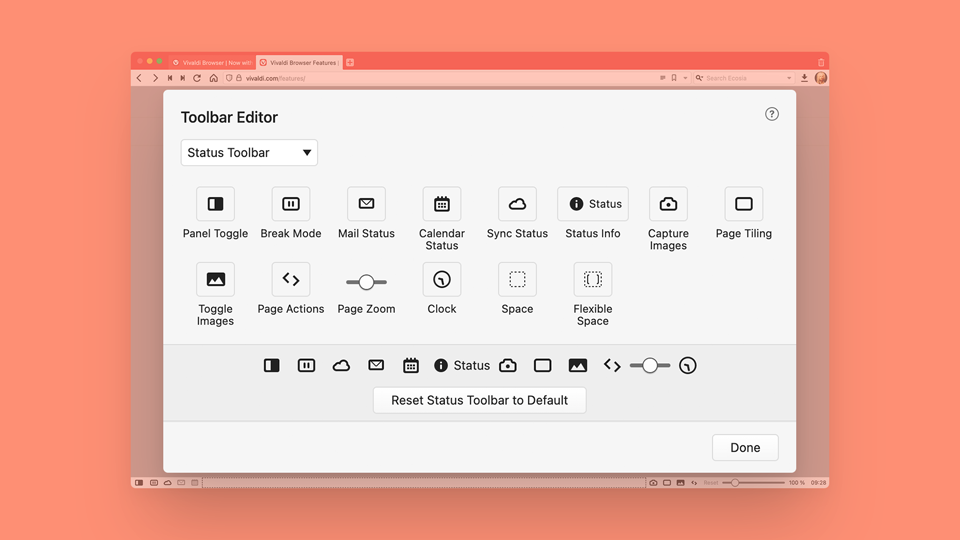Expand the search field history dropdown arrow
The width and height of the screenshot is (960, 540).
coord(789,78)
